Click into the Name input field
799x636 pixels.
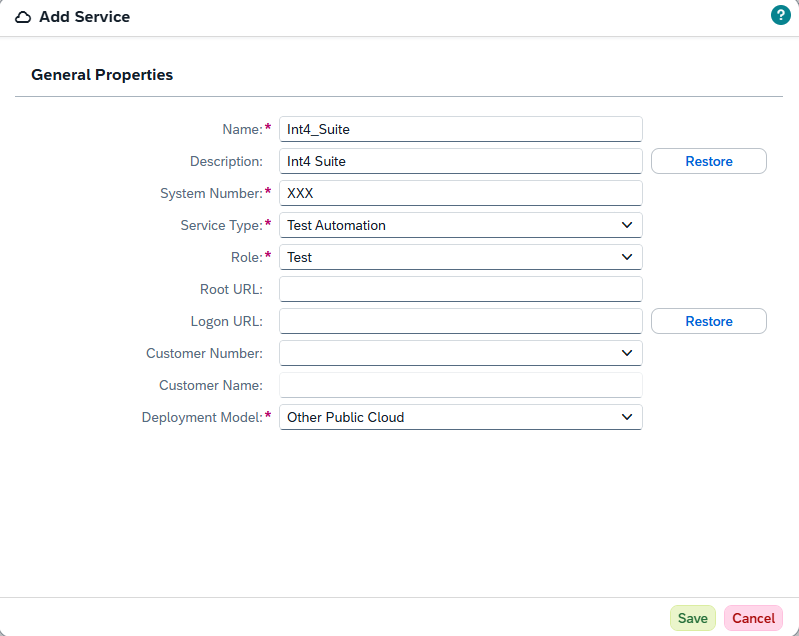tap(461, 129)
